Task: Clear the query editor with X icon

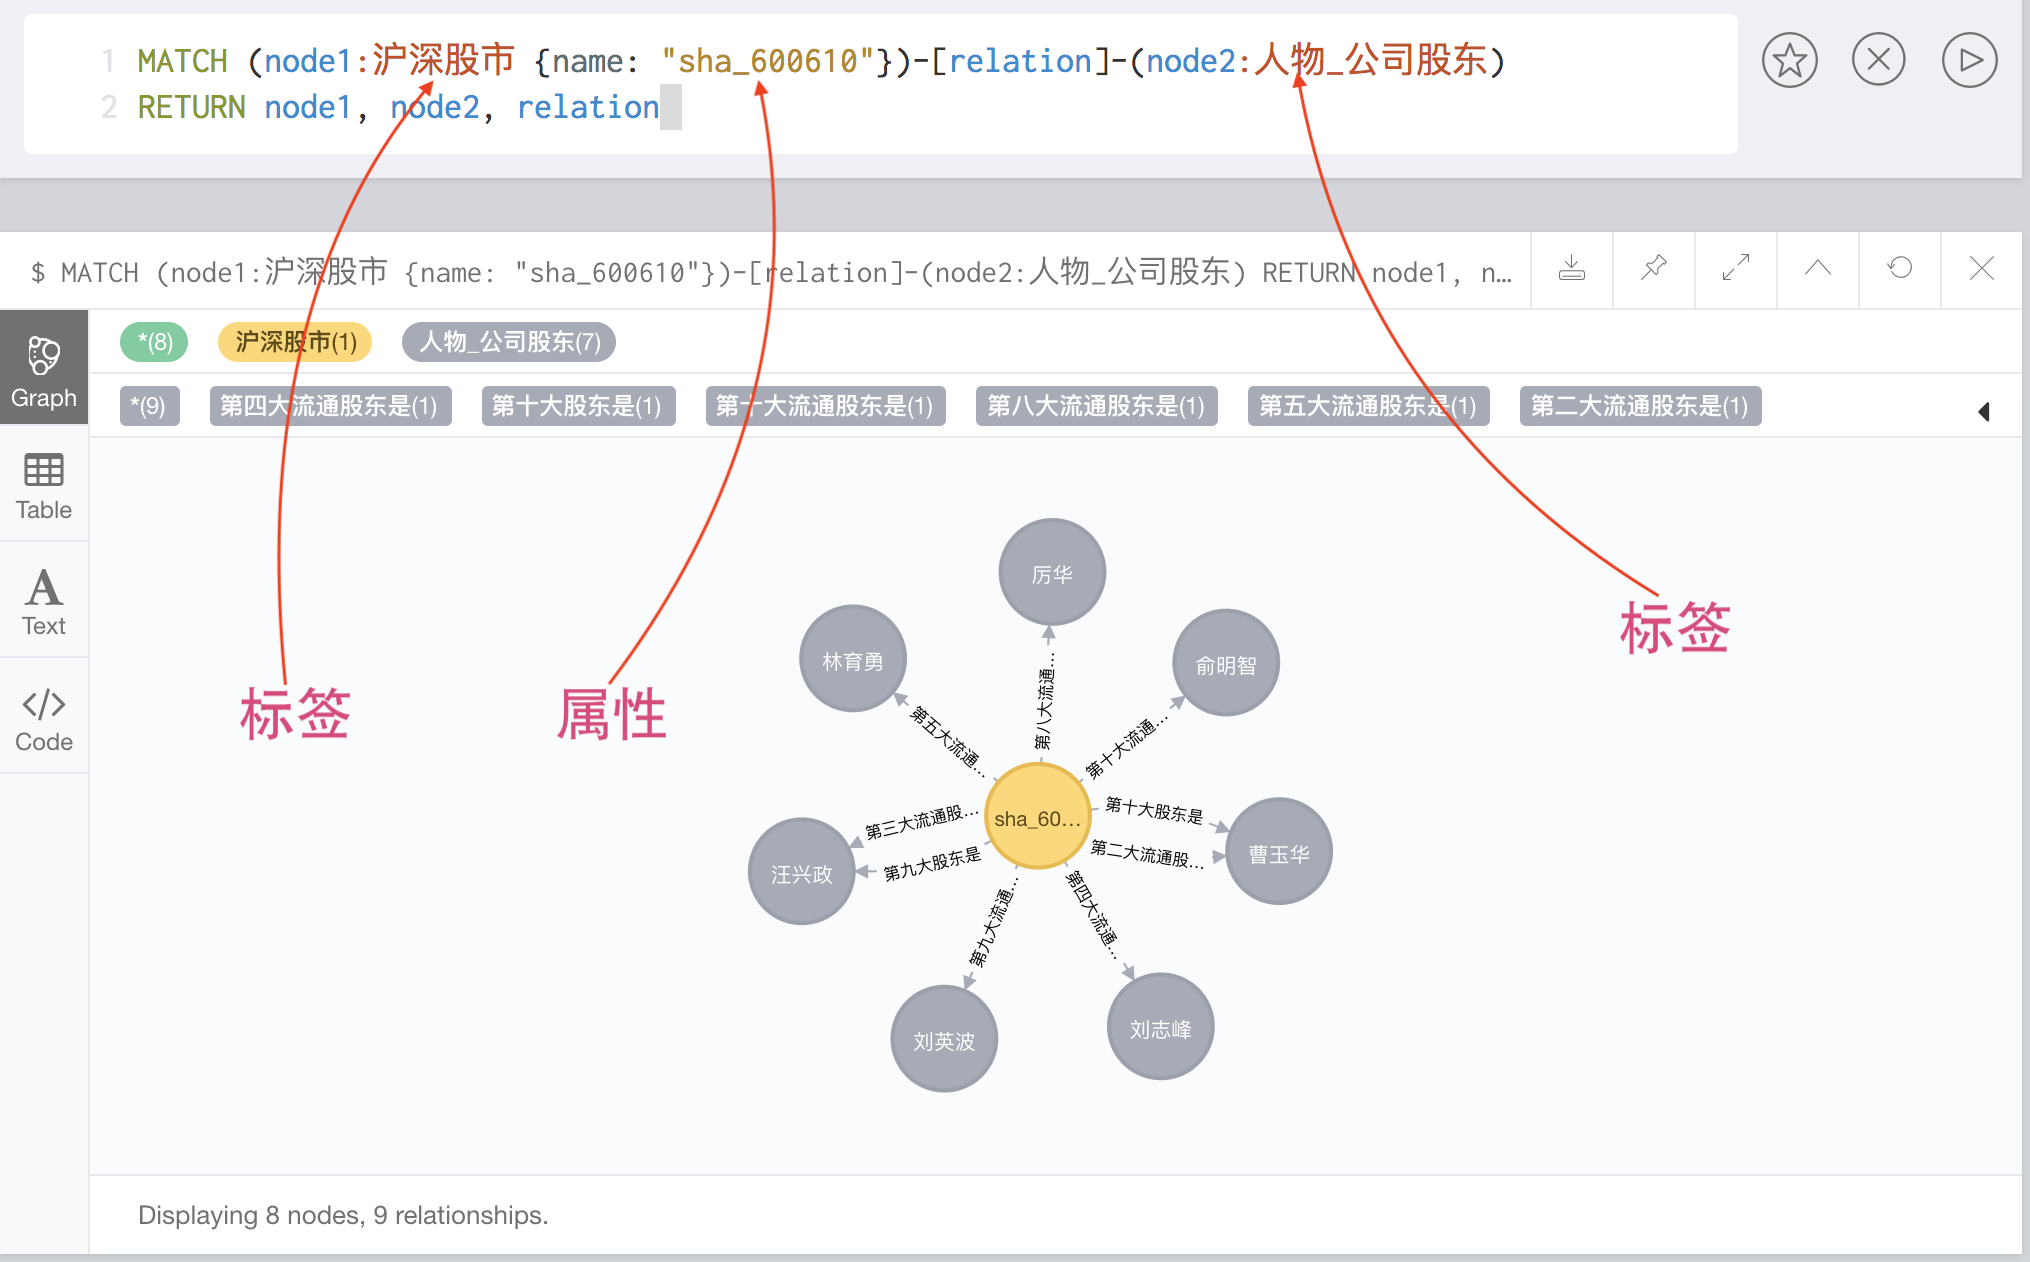Action: click(x=1878, y=60)
